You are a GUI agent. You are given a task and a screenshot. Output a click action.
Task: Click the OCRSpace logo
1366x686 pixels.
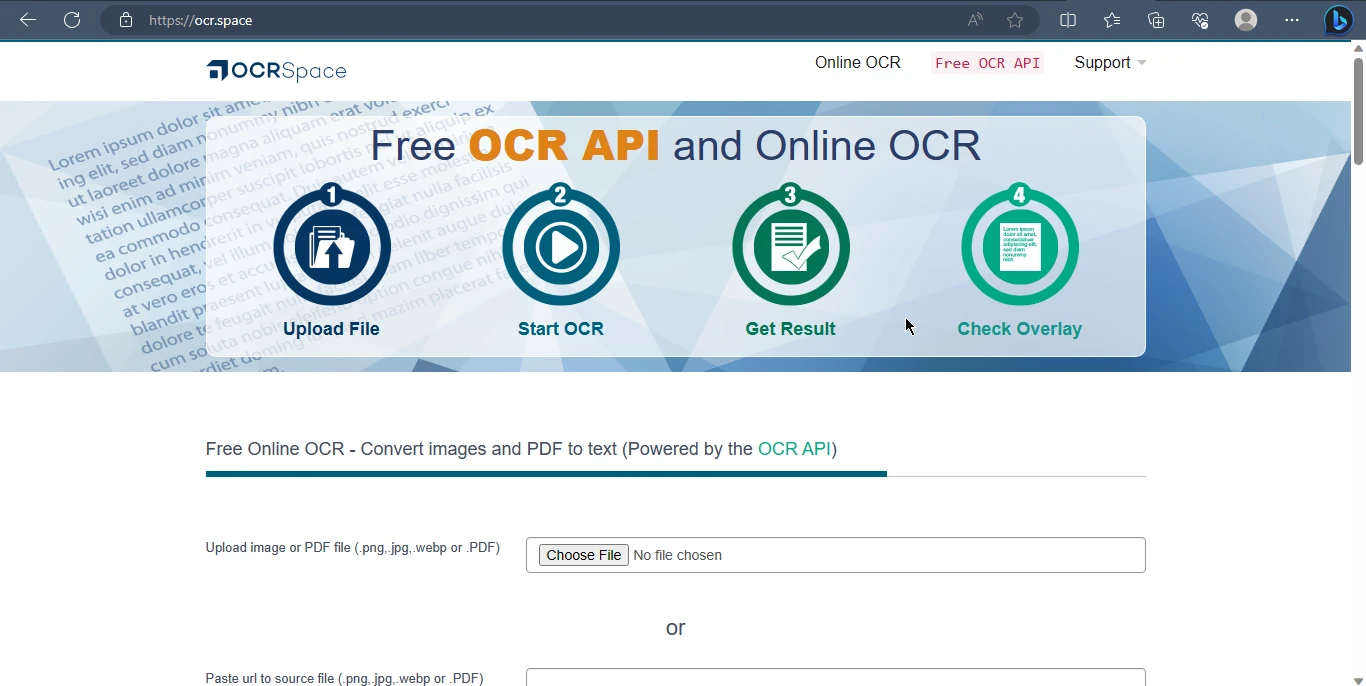[277, 70]
